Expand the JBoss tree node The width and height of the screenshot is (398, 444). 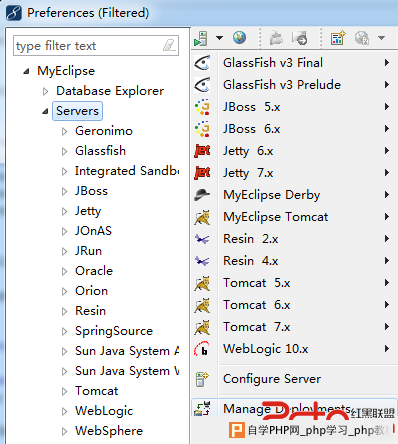click(64, 191)
